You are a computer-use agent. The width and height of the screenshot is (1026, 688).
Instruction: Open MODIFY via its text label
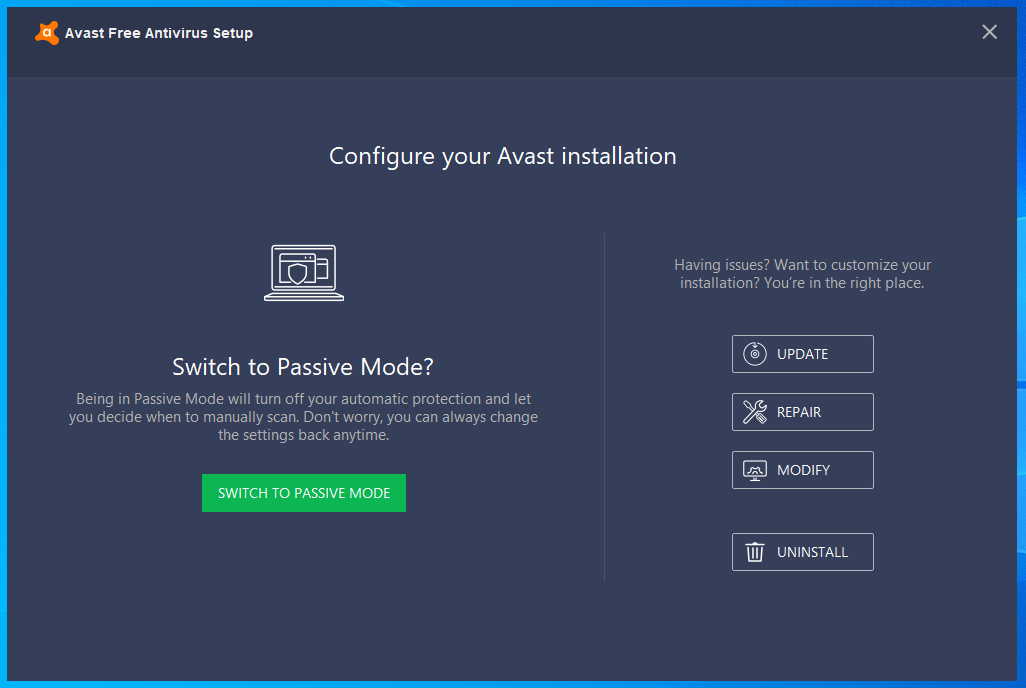point(803,470)
